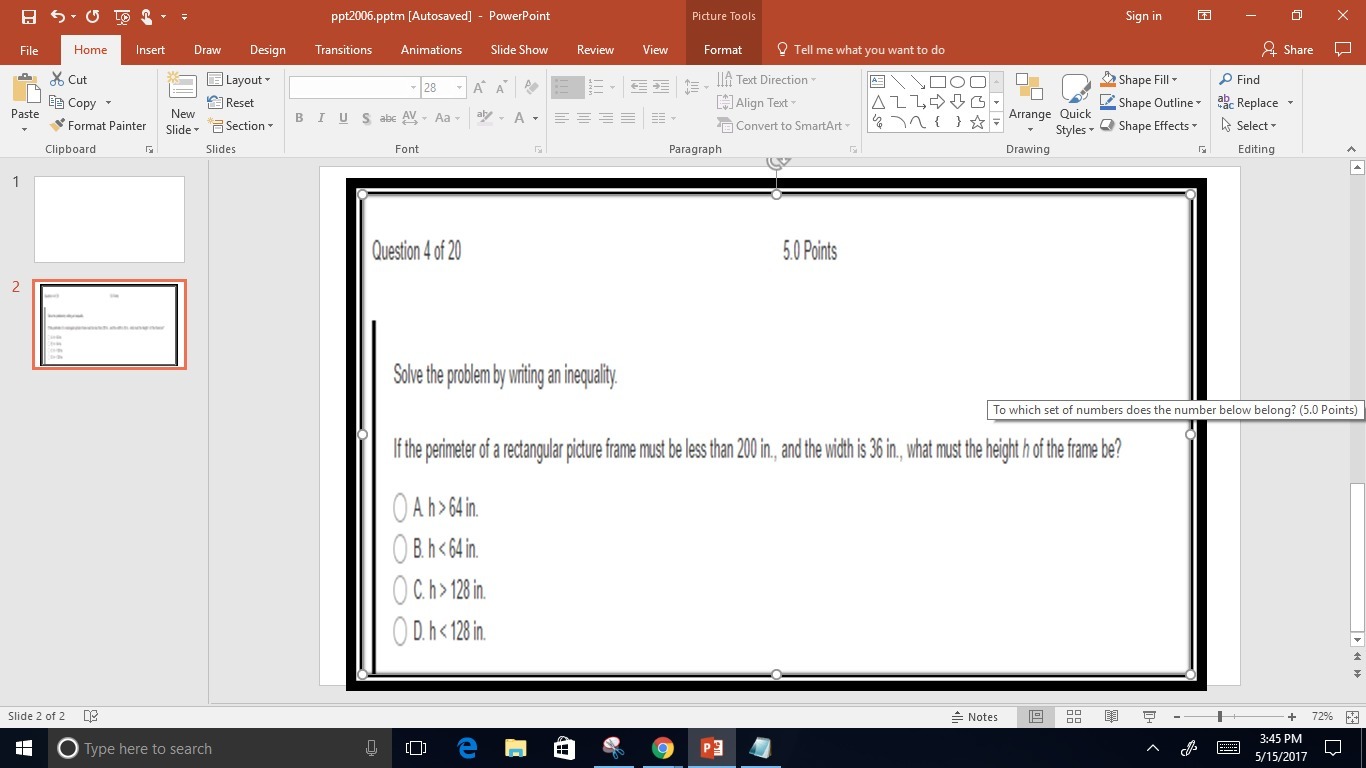Open Google Chrome from the taskbar
The height and width of the screenshot is (768, 1366).
662,748
